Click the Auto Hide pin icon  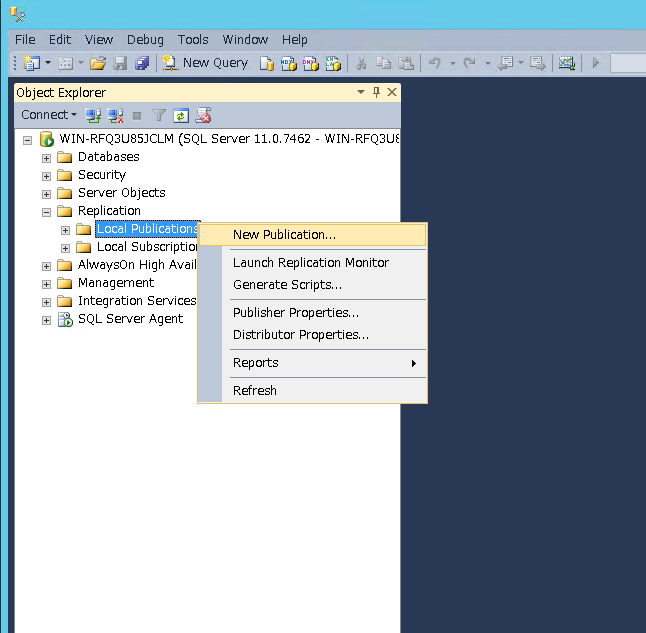click(x=376, y=92)
